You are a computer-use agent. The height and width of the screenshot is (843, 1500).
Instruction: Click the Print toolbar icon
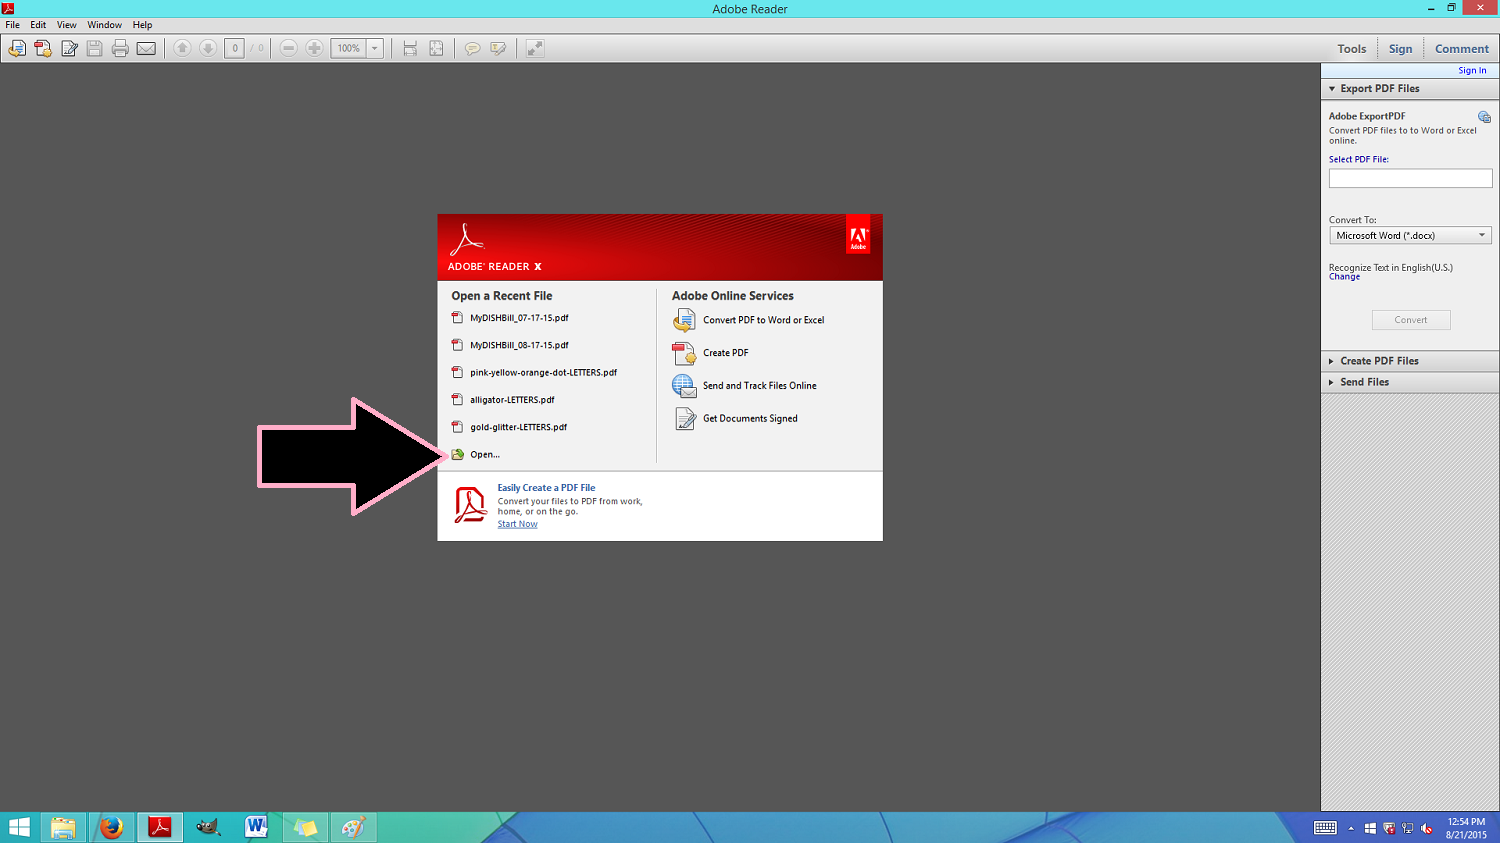(120, 48)
